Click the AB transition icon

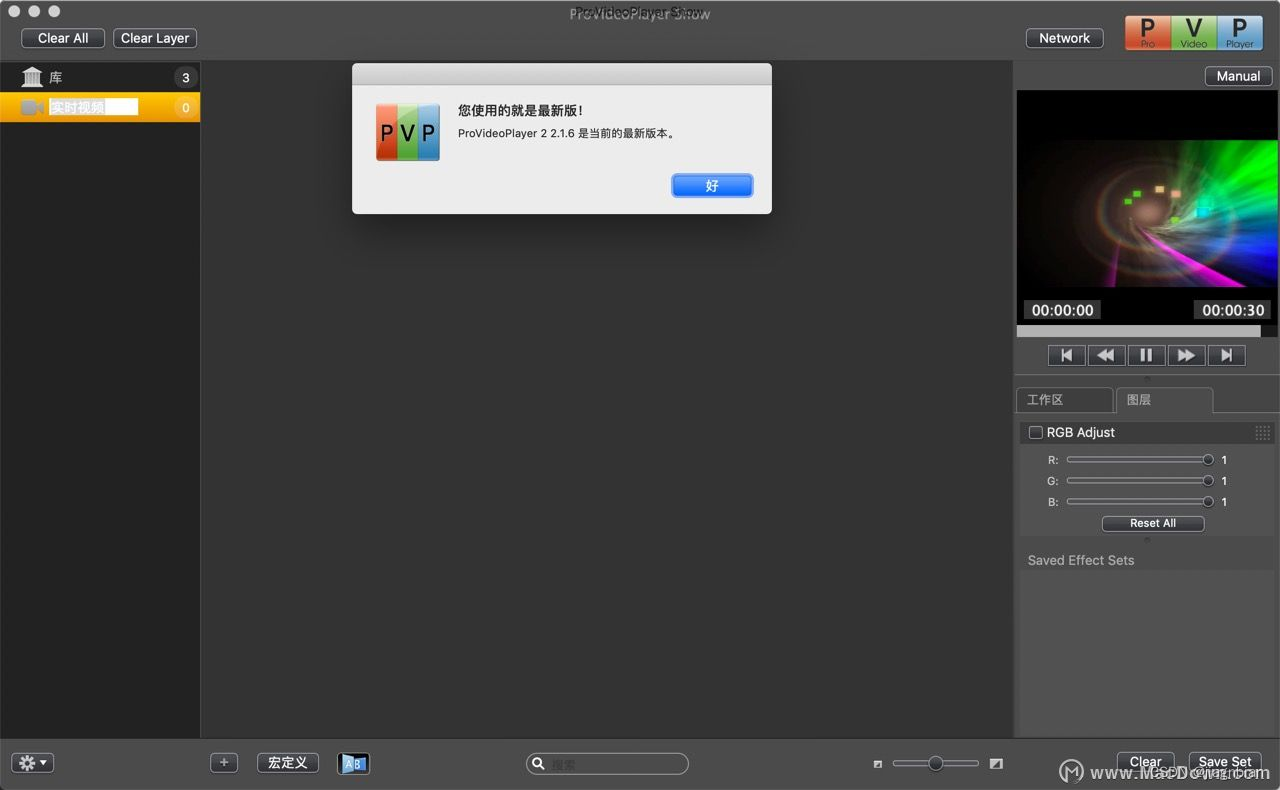pos(354,763)
